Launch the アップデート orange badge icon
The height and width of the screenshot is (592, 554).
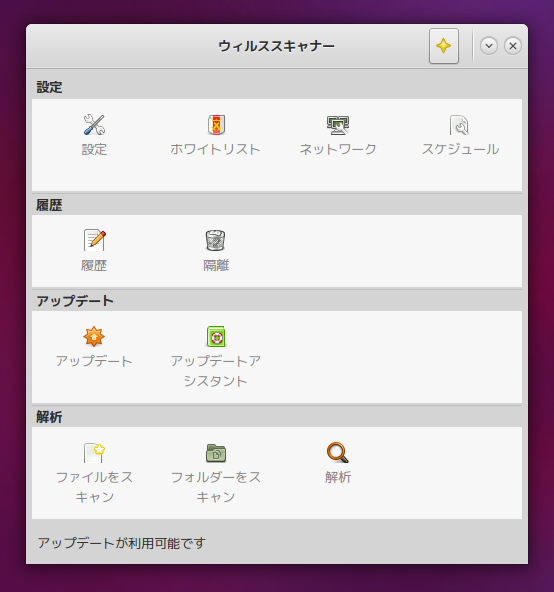94,336
